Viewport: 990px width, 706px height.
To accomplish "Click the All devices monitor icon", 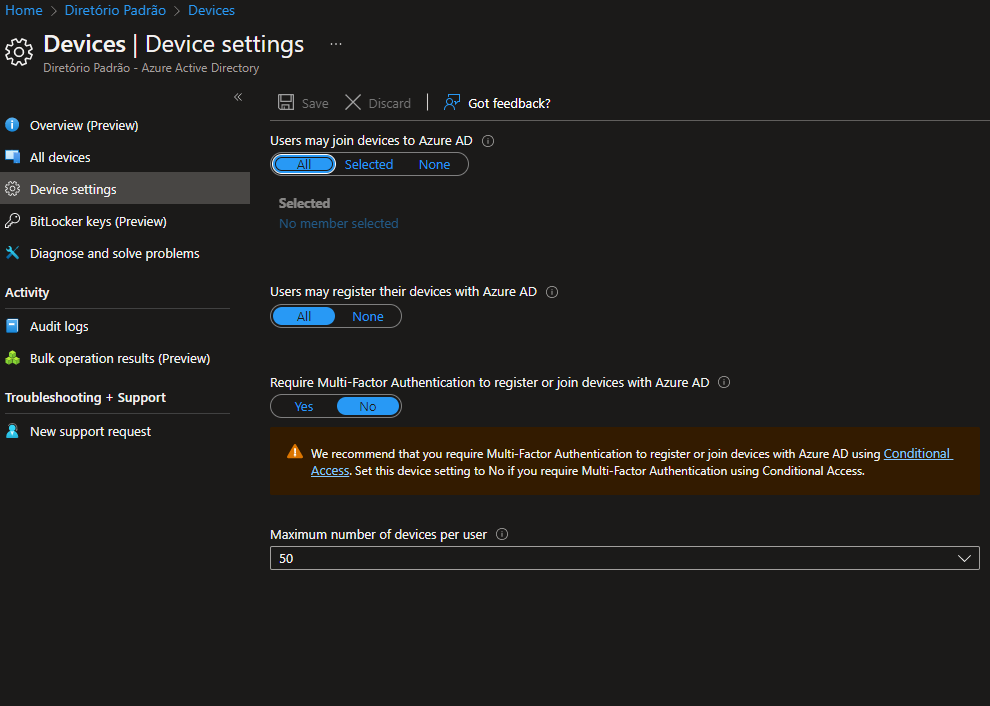I will point(12,157).
